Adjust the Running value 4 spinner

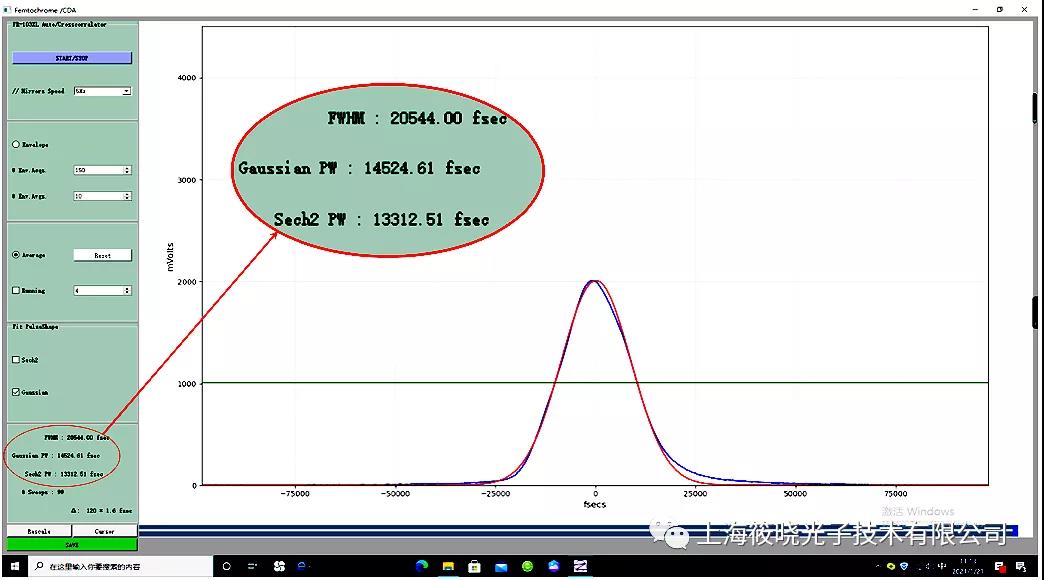tap(127, 290)
